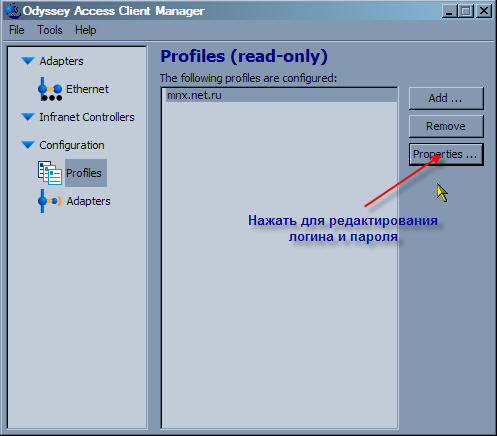
Task: Click the Odyssey app icon in title bar
Action: 13,11
